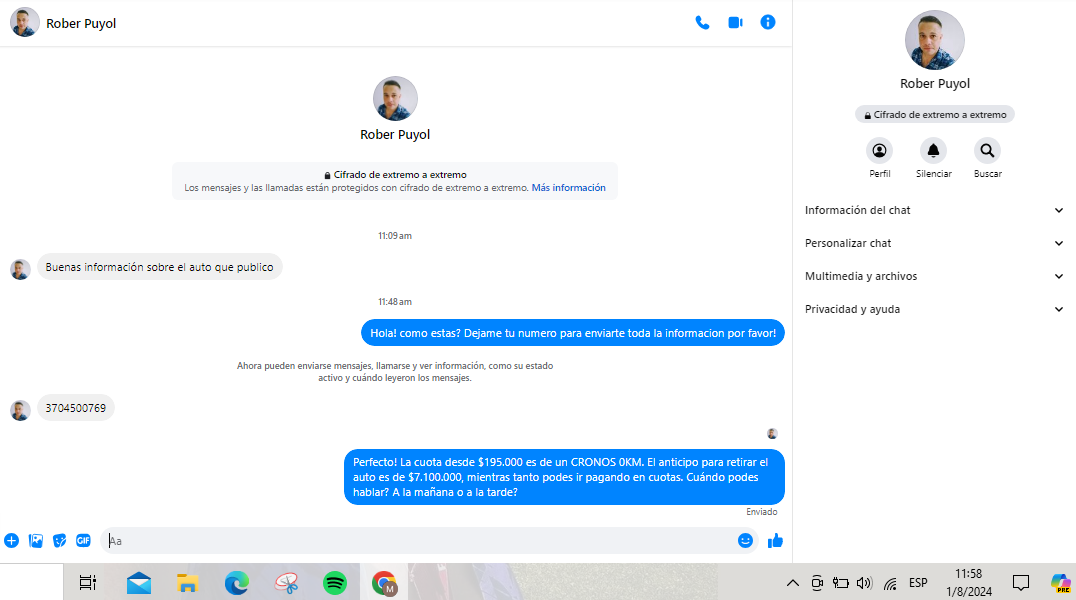
Task: Click the Cifrado de extremo a extremo badge
Action: [x=934, y=115]
